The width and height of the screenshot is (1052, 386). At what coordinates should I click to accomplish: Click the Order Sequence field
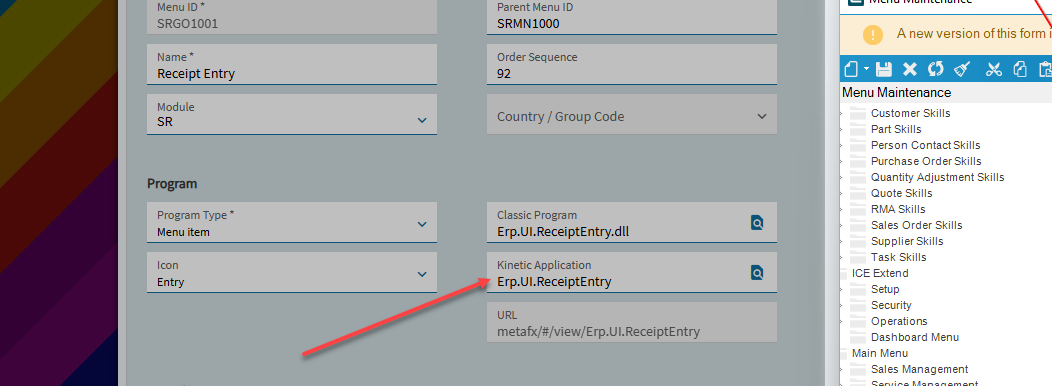632,64
